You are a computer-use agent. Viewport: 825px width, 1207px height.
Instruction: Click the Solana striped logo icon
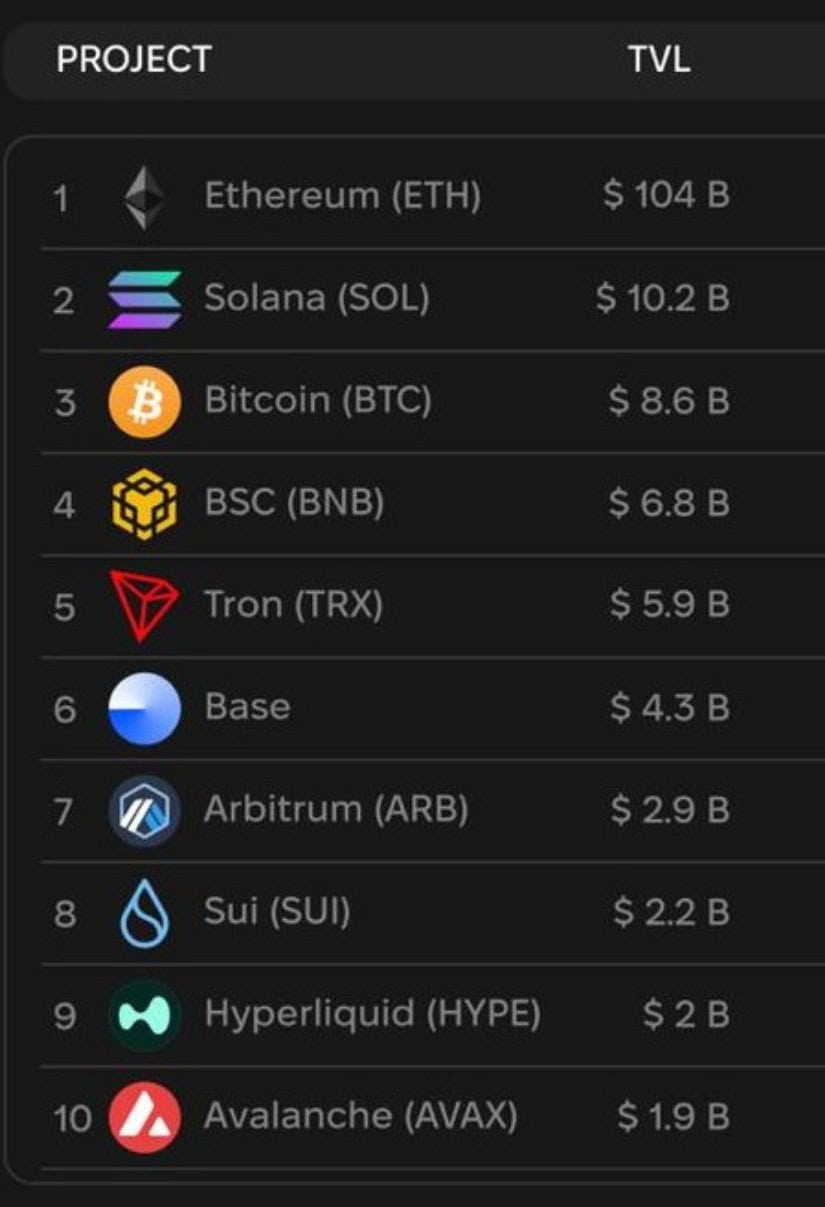click(x=145, y=299)
